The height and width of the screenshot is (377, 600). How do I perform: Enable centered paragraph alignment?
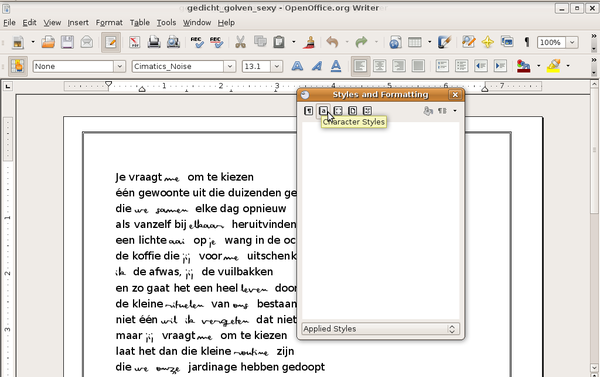379,66
